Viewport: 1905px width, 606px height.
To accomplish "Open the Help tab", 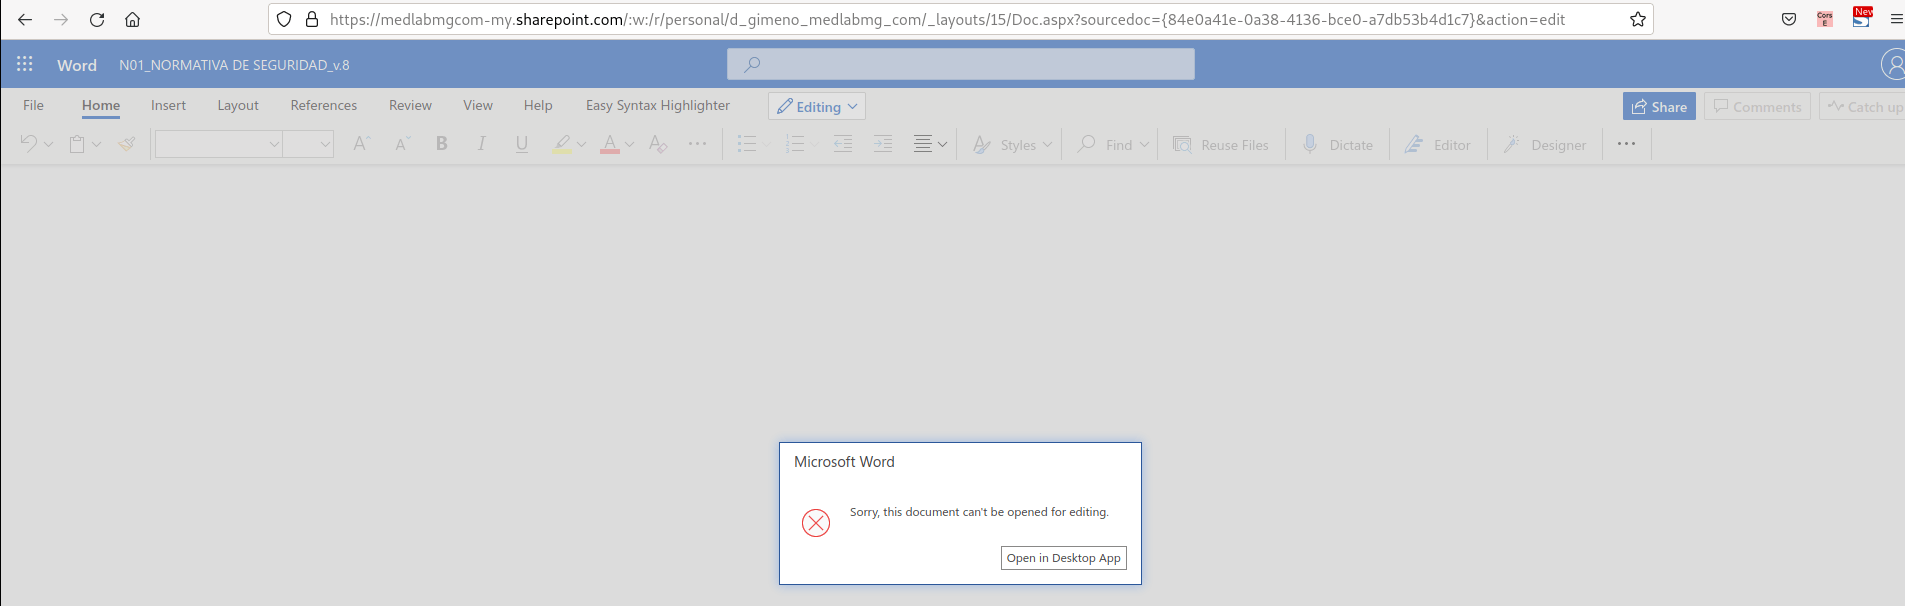I will click(538, 105).
